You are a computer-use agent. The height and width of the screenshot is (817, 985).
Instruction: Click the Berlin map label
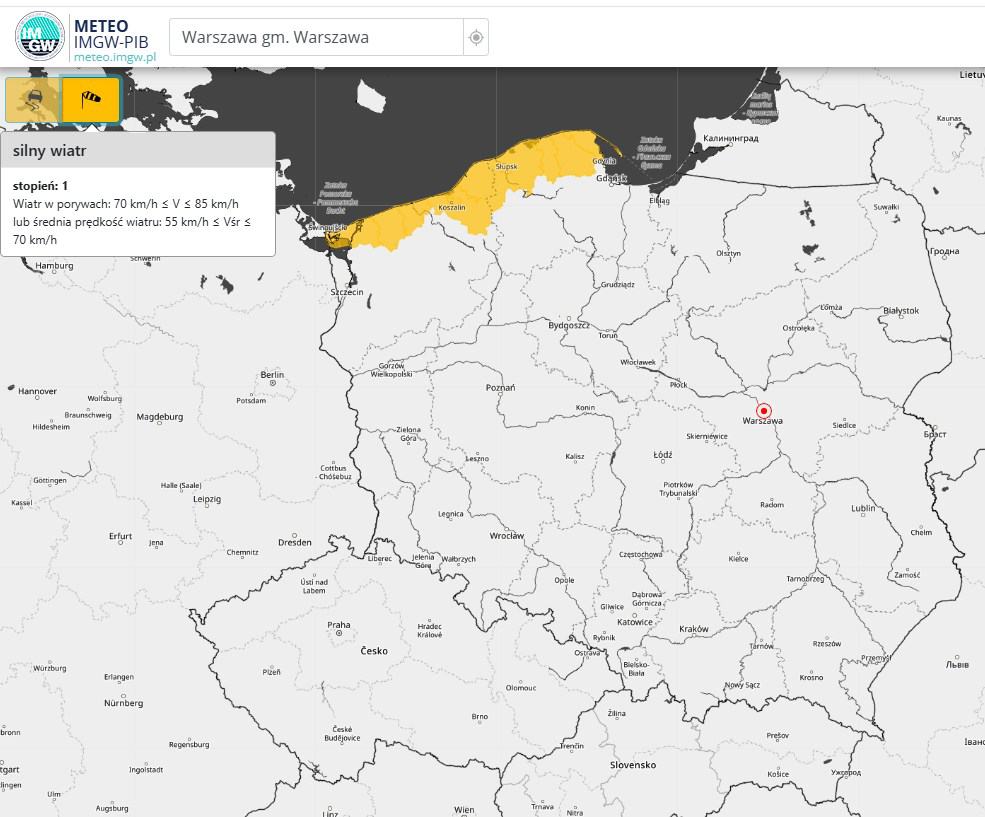coord(271,375)
